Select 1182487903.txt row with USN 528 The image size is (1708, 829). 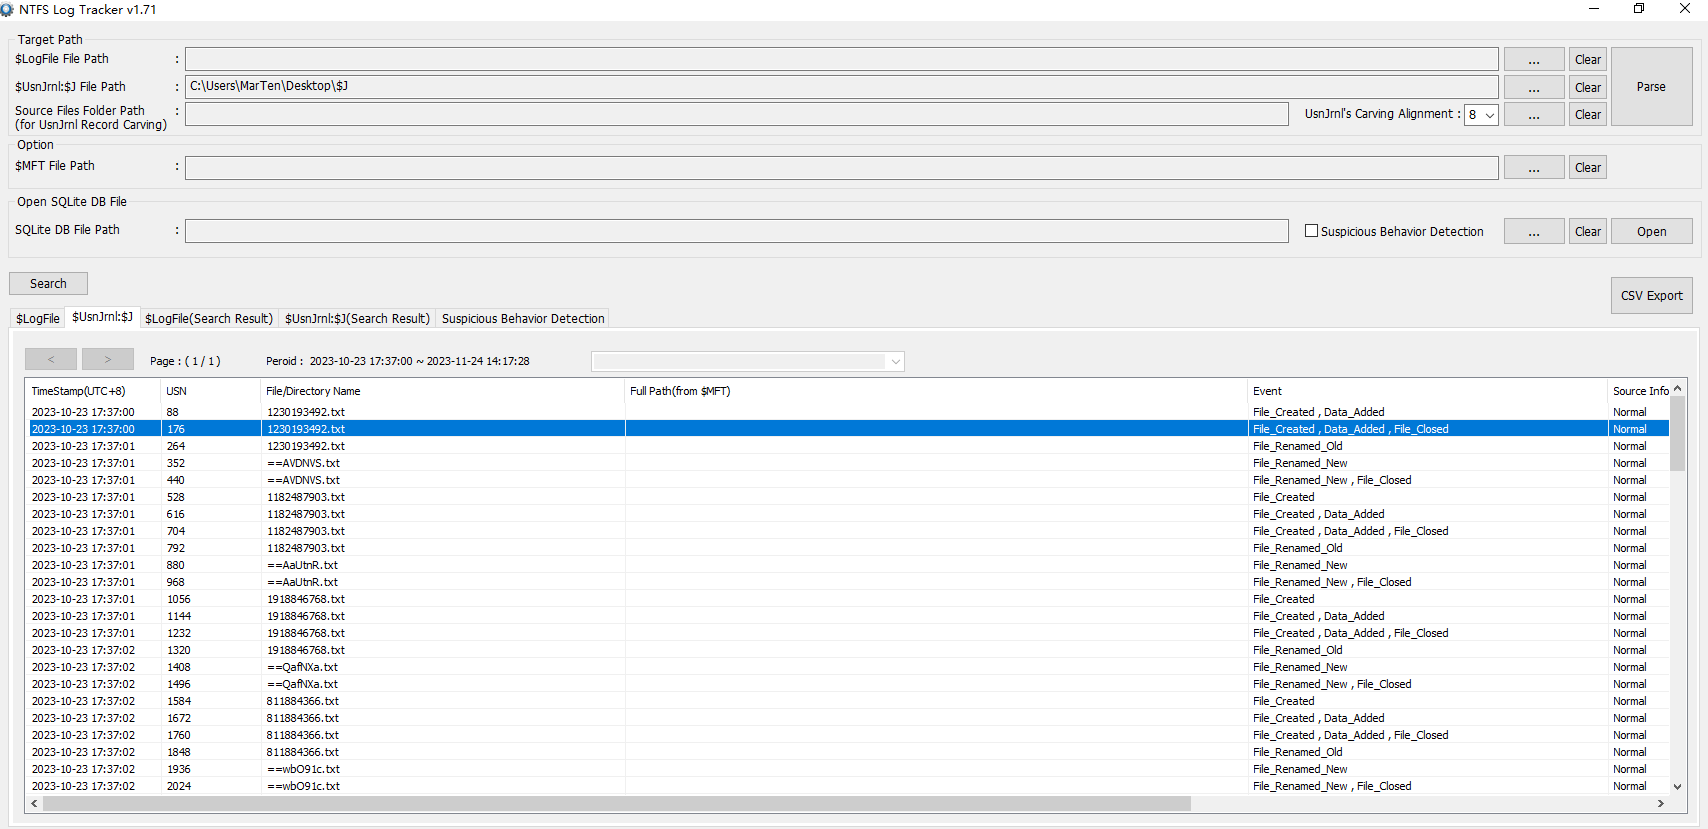(848, 497)
